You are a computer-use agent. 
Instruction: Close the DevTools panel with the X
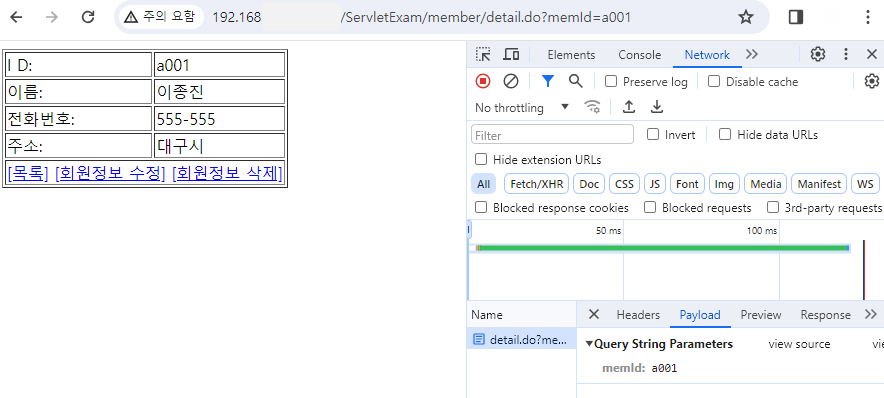click(872, 54)
